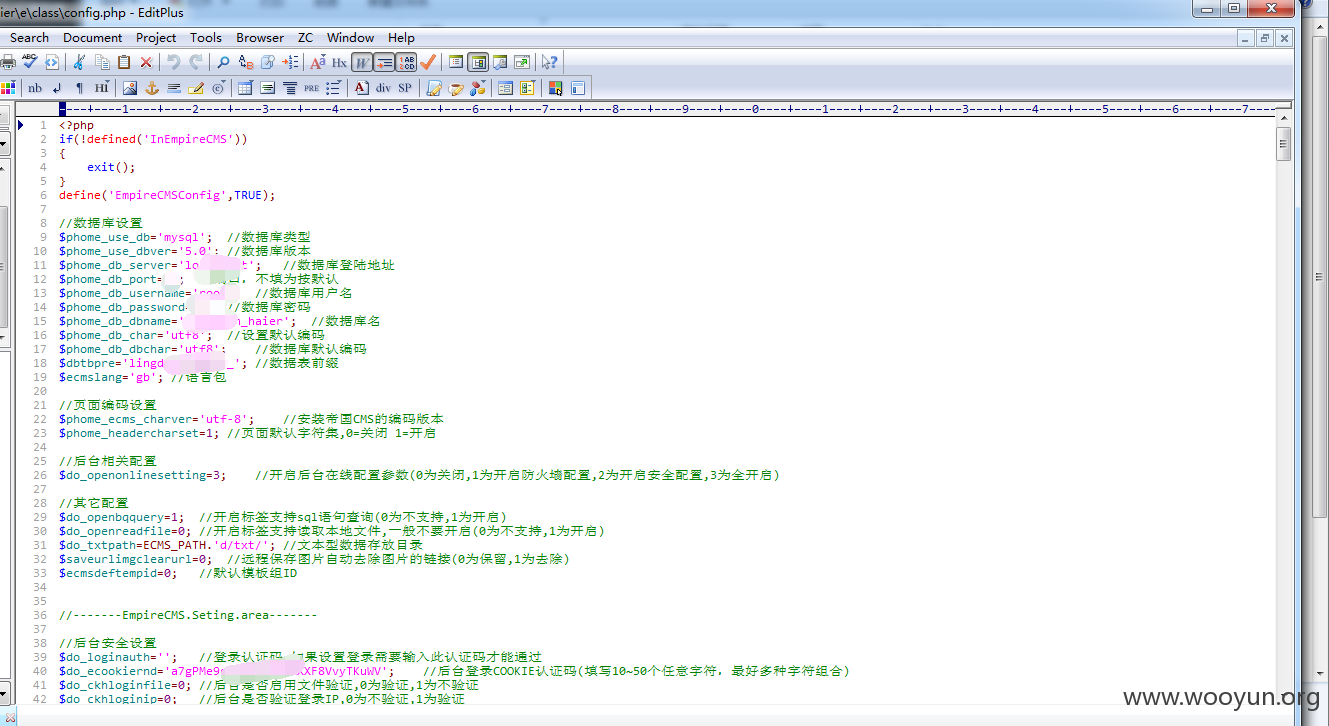Click the Undo arrow icon

point(173,62)
